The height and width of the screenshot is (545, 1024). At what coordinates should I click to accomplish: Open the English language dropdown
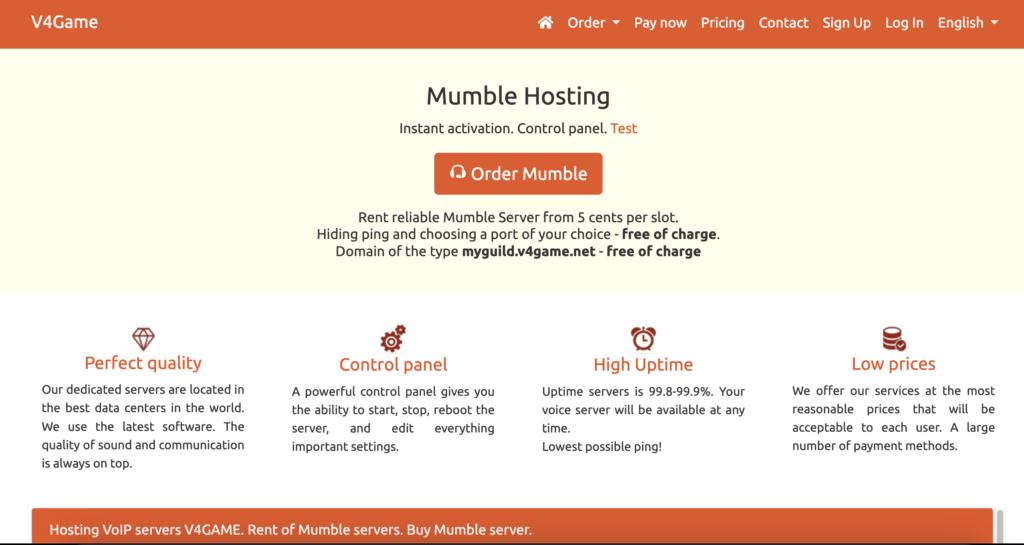[967, 23]
